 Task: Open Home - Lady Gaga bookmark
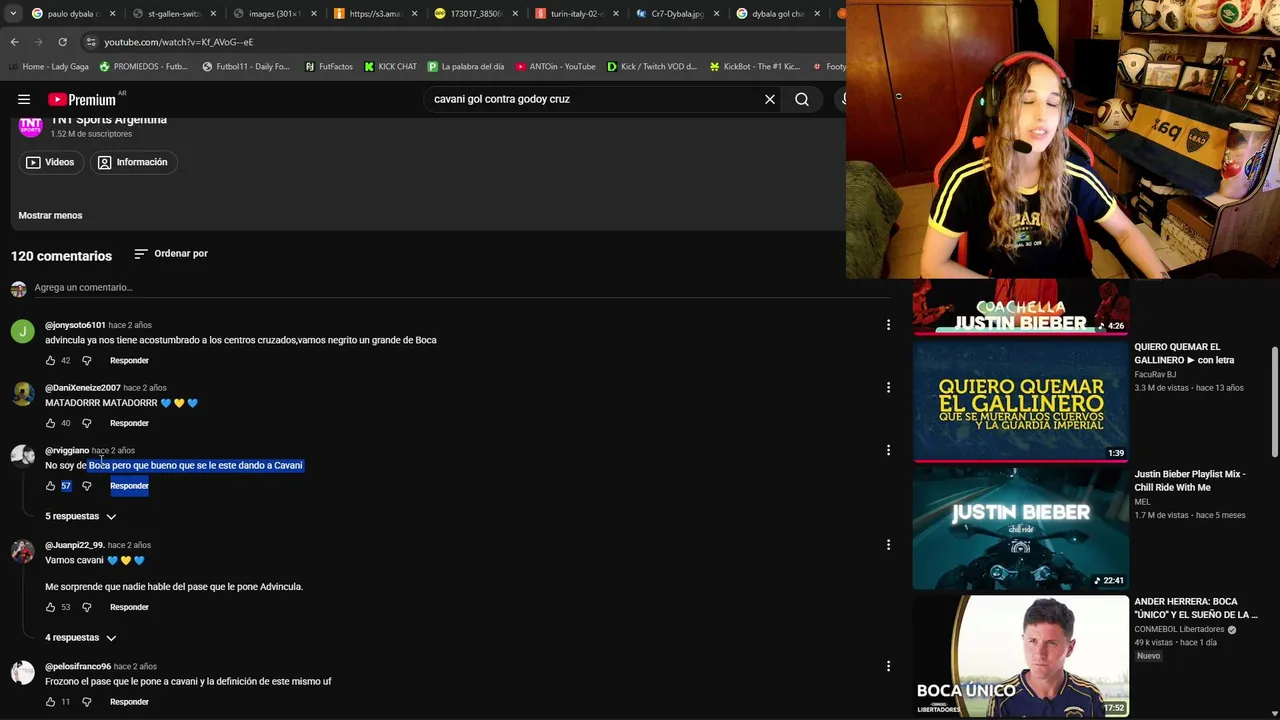click(47, 67)
